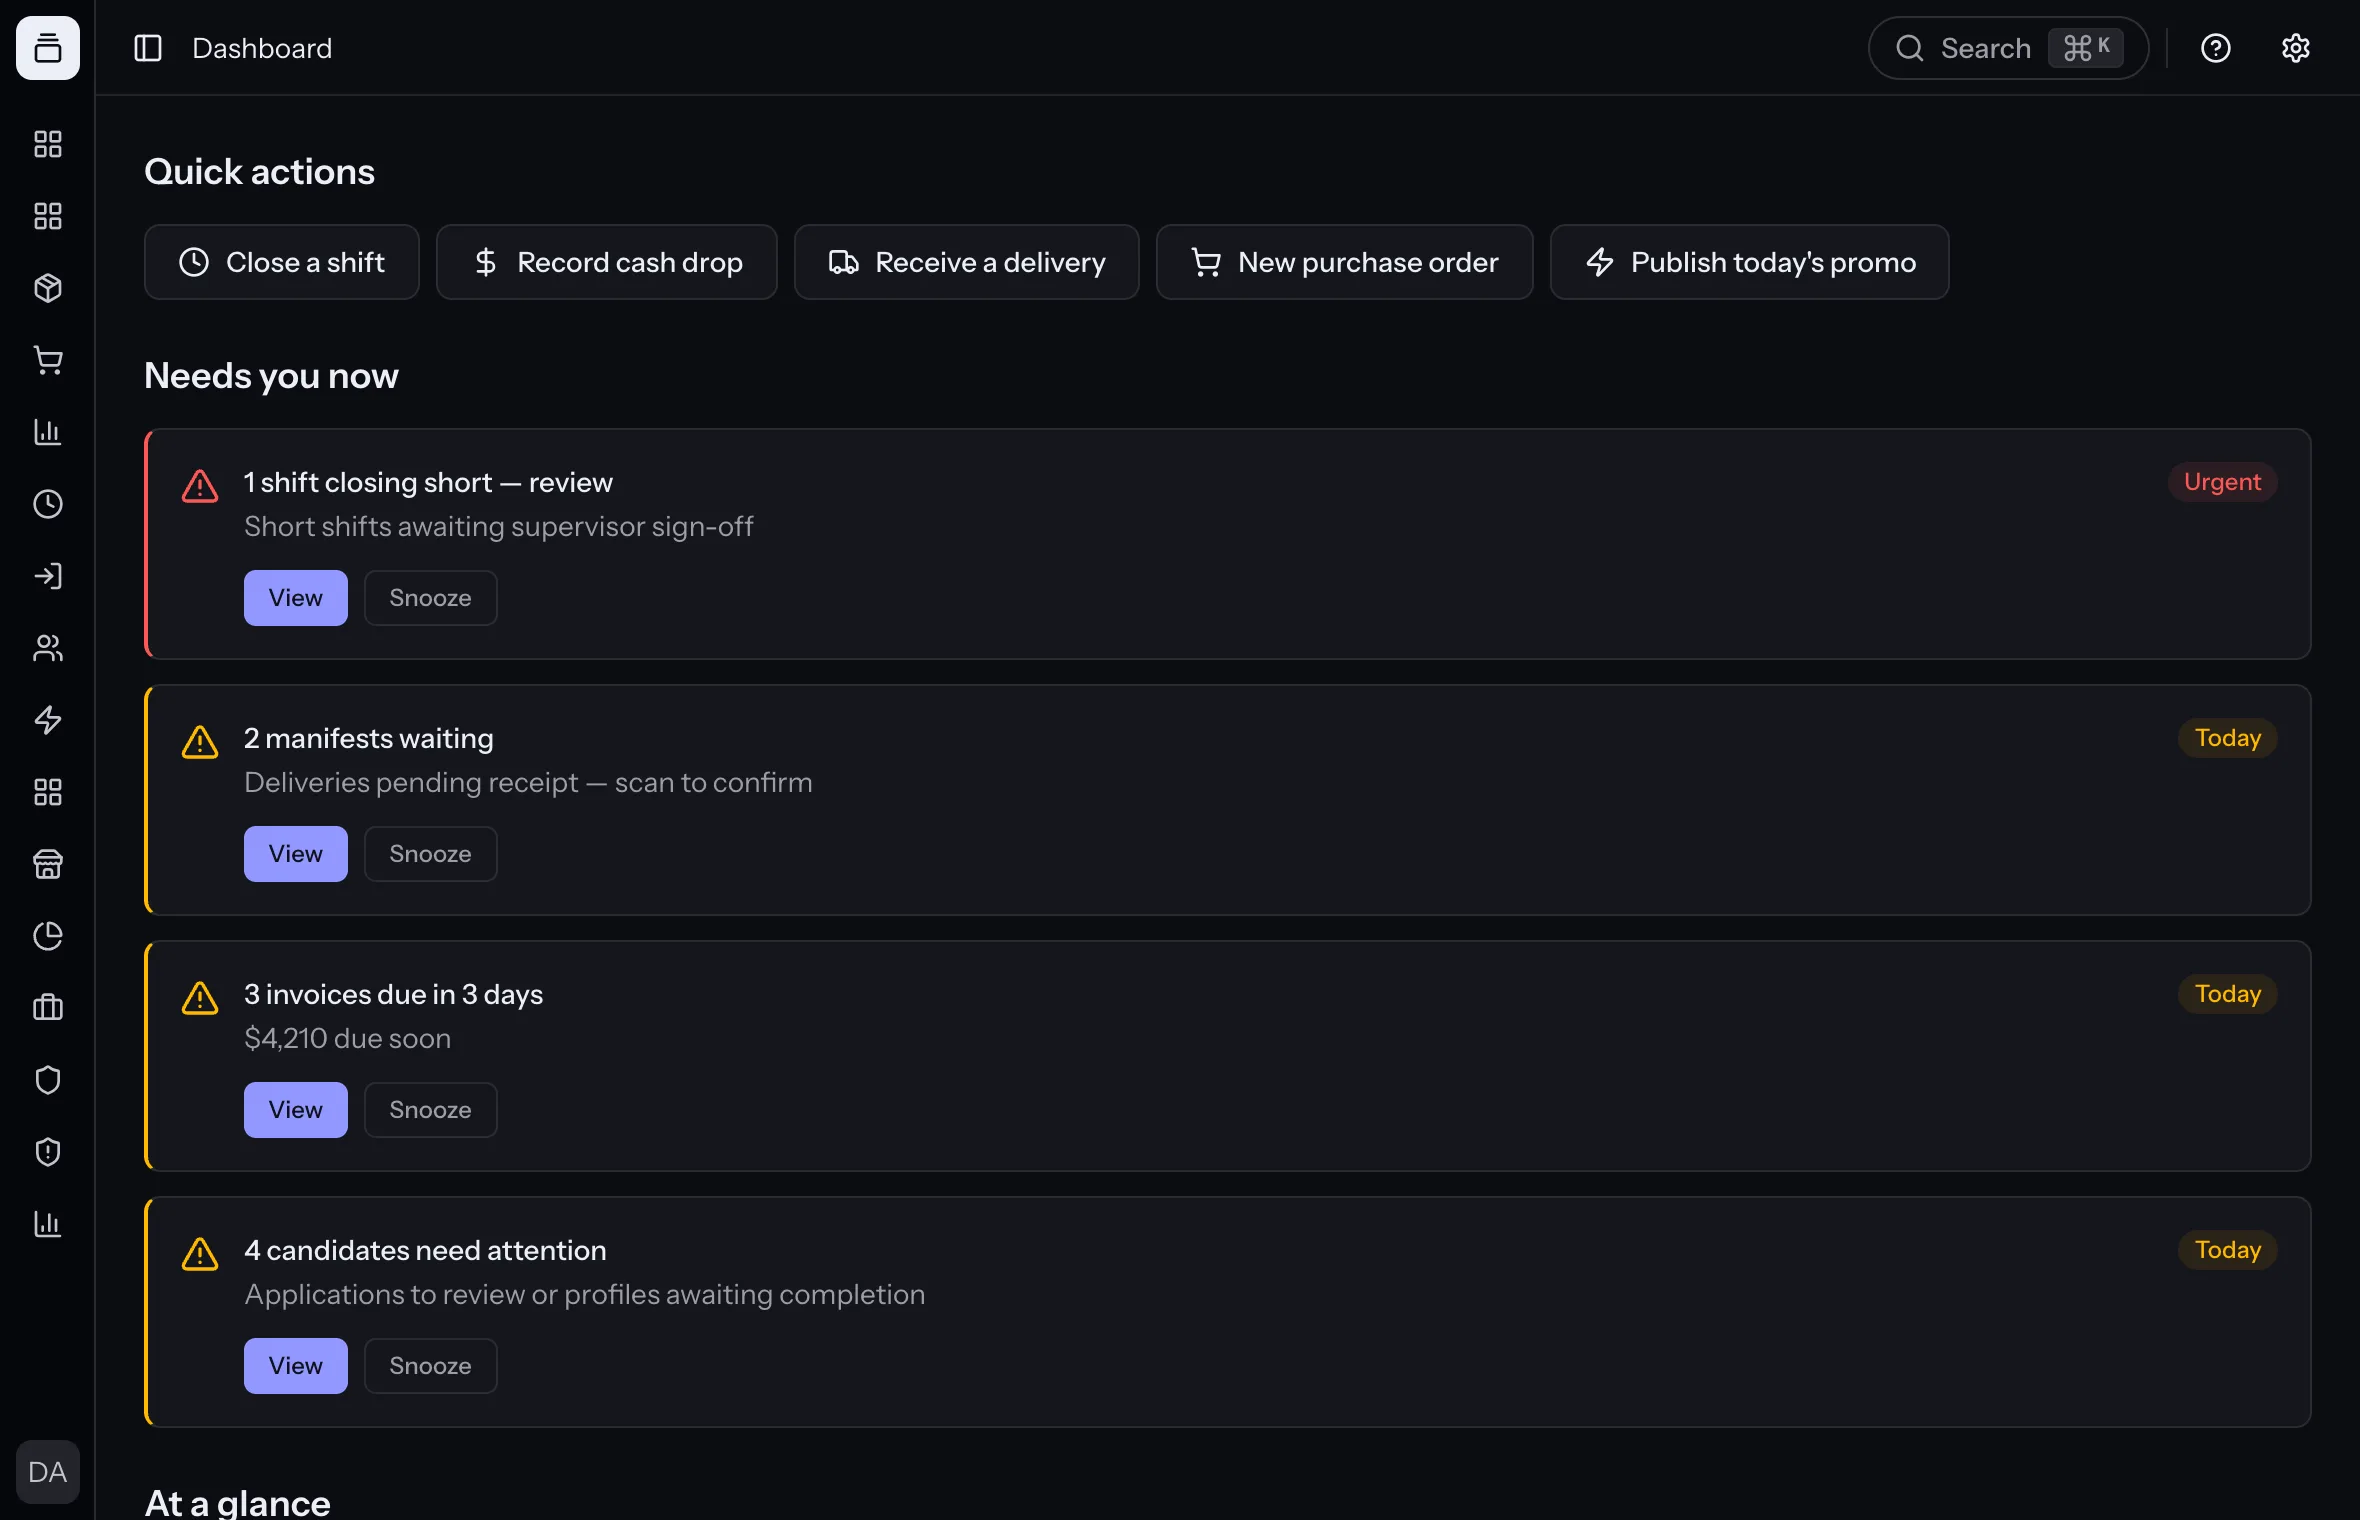This screenshot has height=1520, width=2360.
Task: Click '4 candidates need attention' title
Action: click(x=425, y=1250)
